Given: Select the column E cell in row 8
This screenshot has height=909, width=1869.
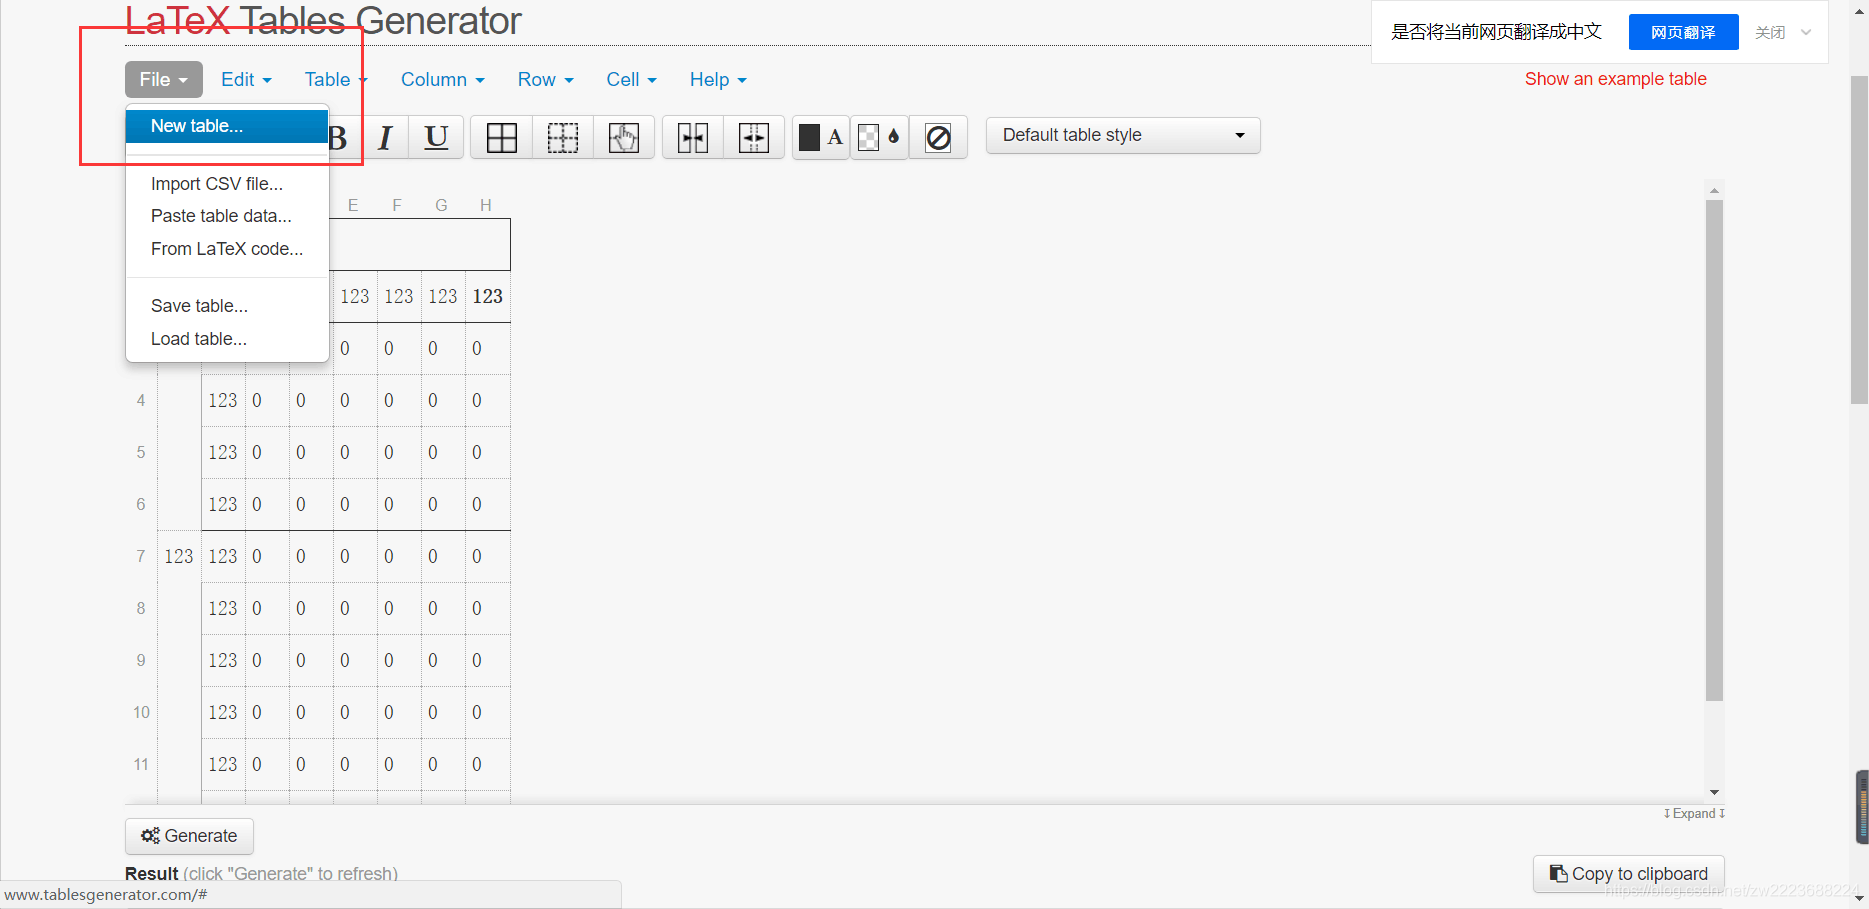Looking at the screenshot, I should tap(355, 608).
